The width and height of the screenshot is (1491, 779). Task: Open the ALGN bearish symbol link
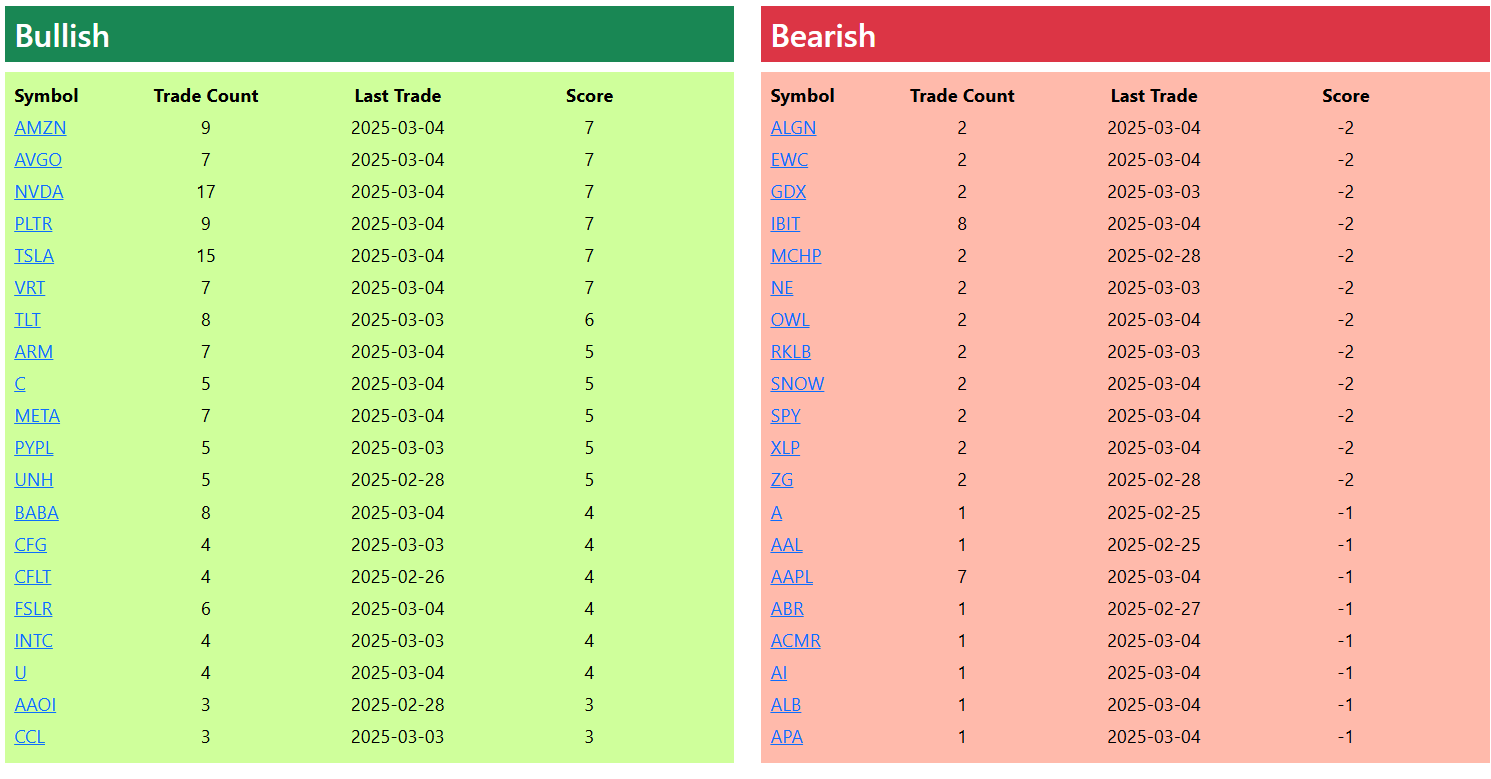tap(793, 128)
